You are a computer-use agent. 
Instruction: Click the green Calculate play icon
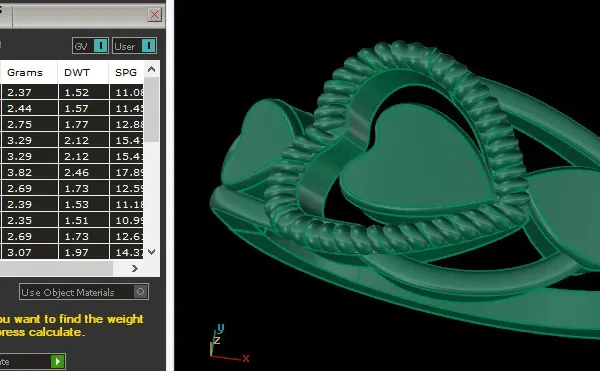tap(58, 361)
